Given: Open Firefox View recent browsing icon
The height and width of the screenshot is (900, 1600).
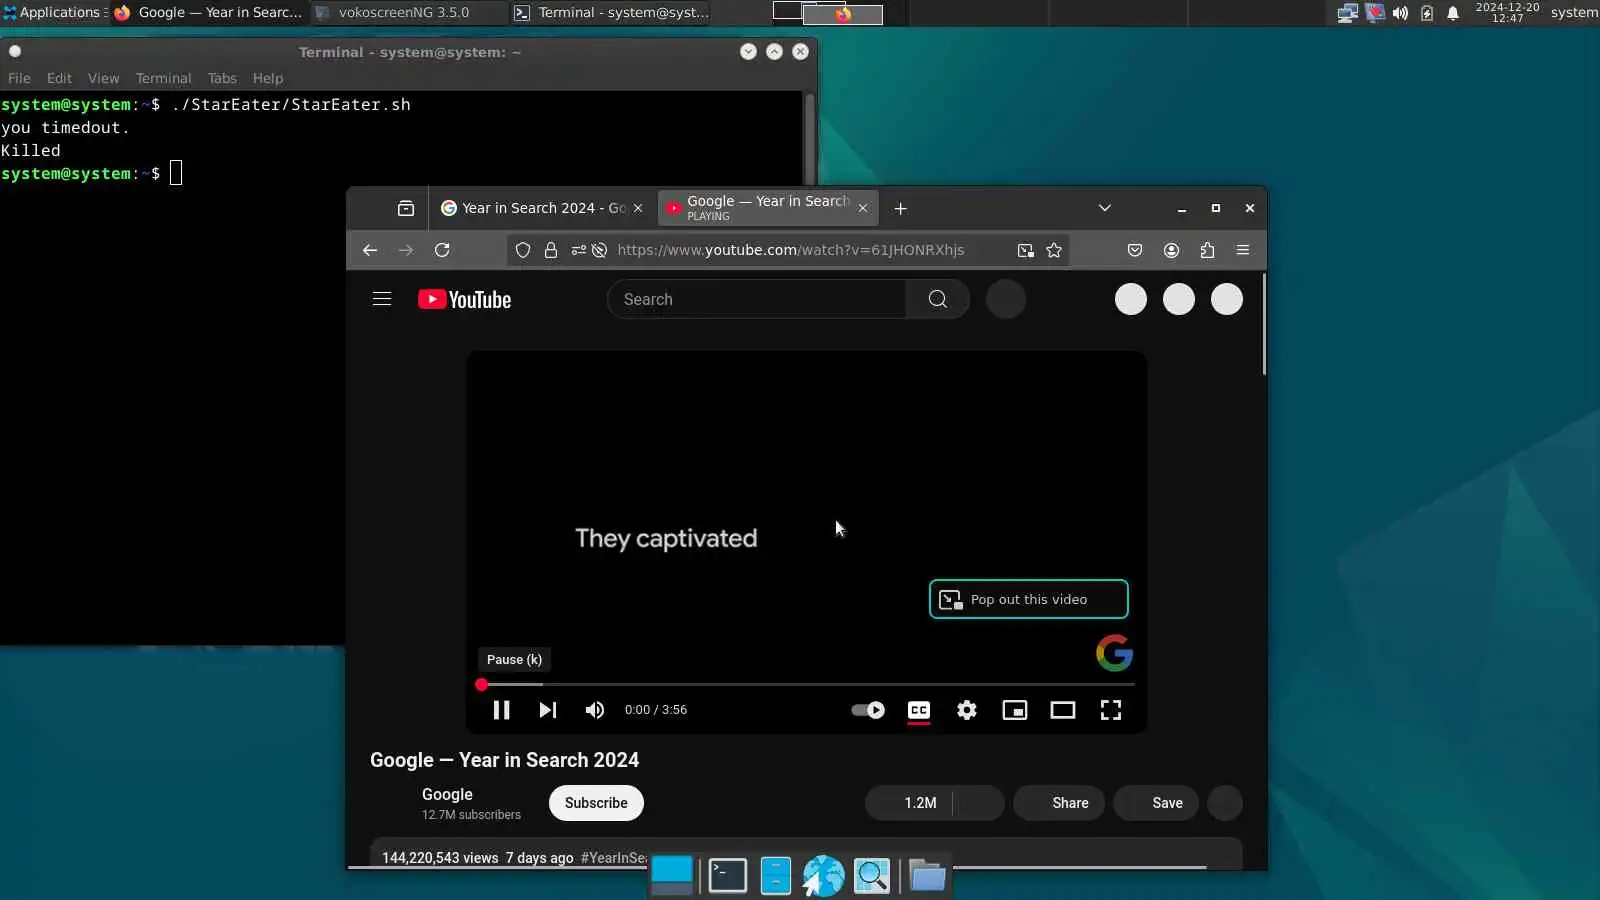Looking at the screenshot, I should [x=406, y=208].
